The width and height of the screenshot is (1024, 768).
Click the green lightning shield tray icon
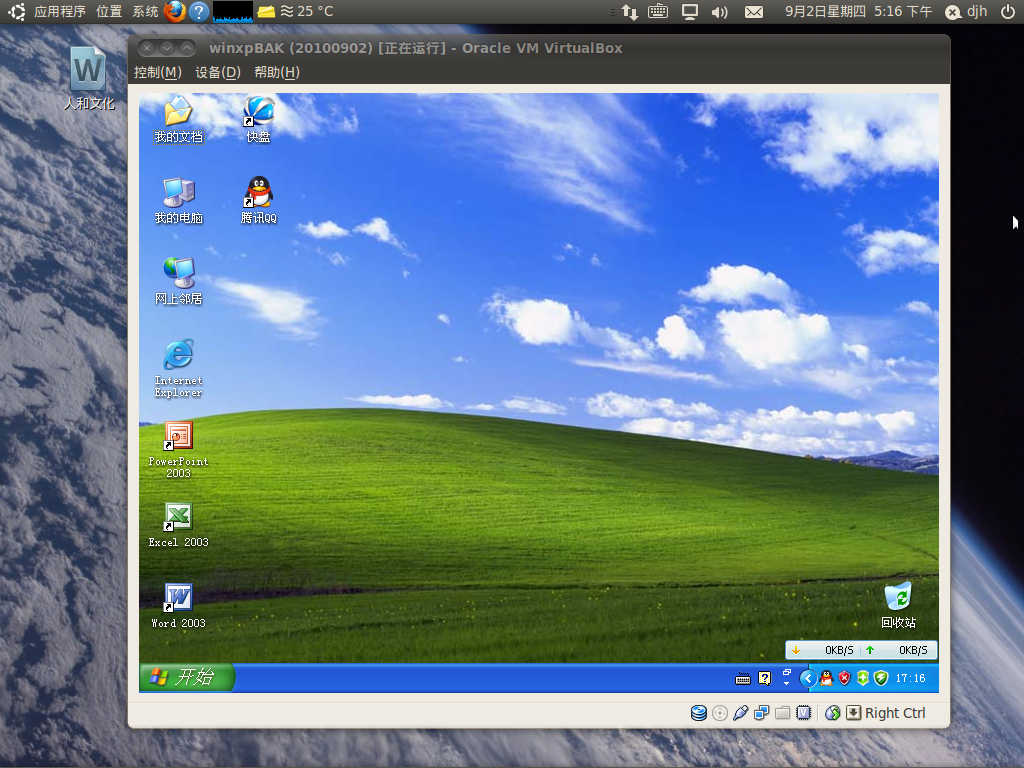[x=881, y=679]
